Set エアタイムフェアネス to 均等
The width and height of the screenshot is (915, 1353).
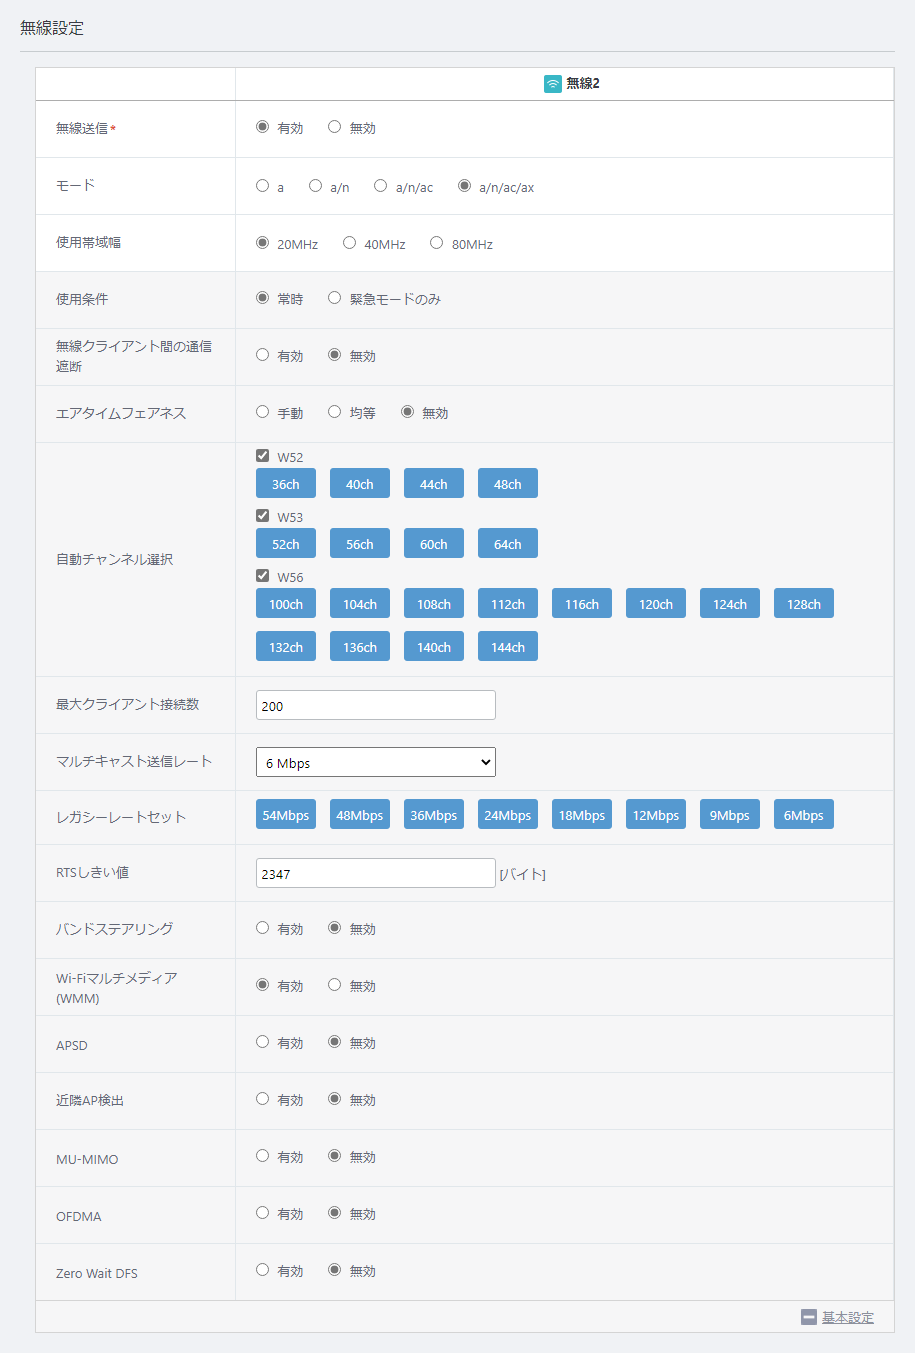pos(334,412)
